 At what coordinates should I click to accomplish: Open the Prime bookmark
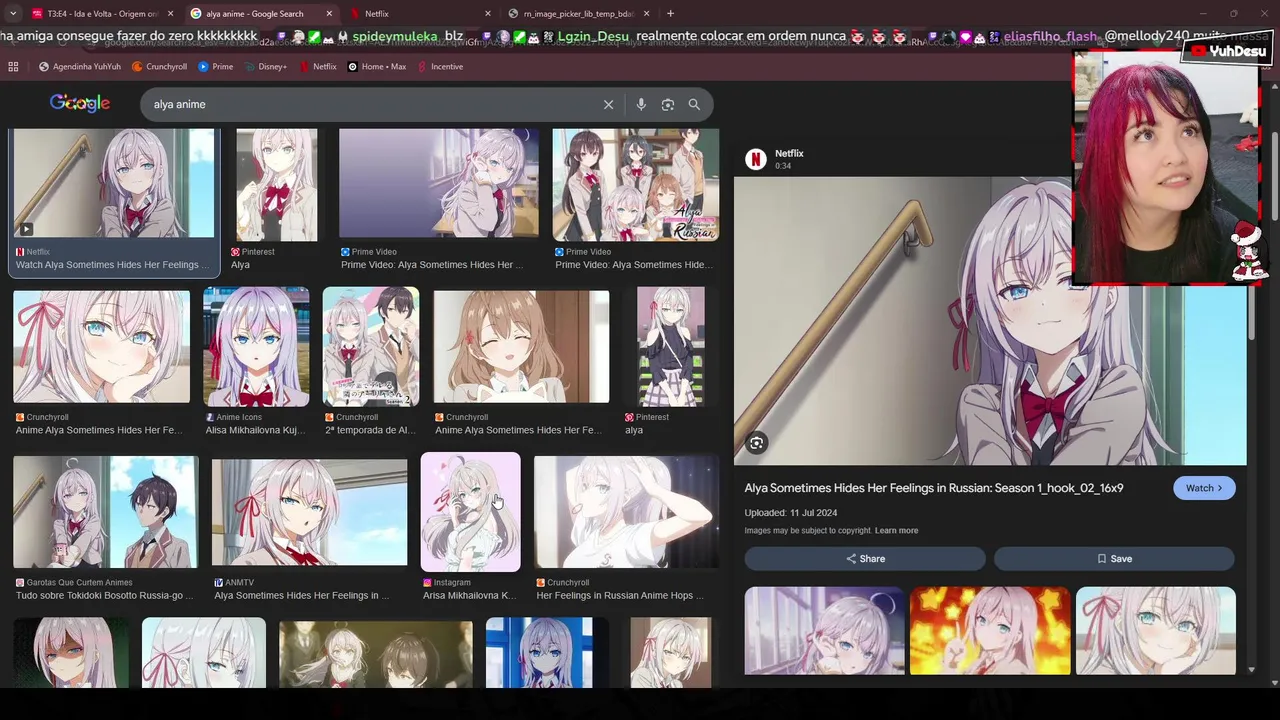(216, 67)
